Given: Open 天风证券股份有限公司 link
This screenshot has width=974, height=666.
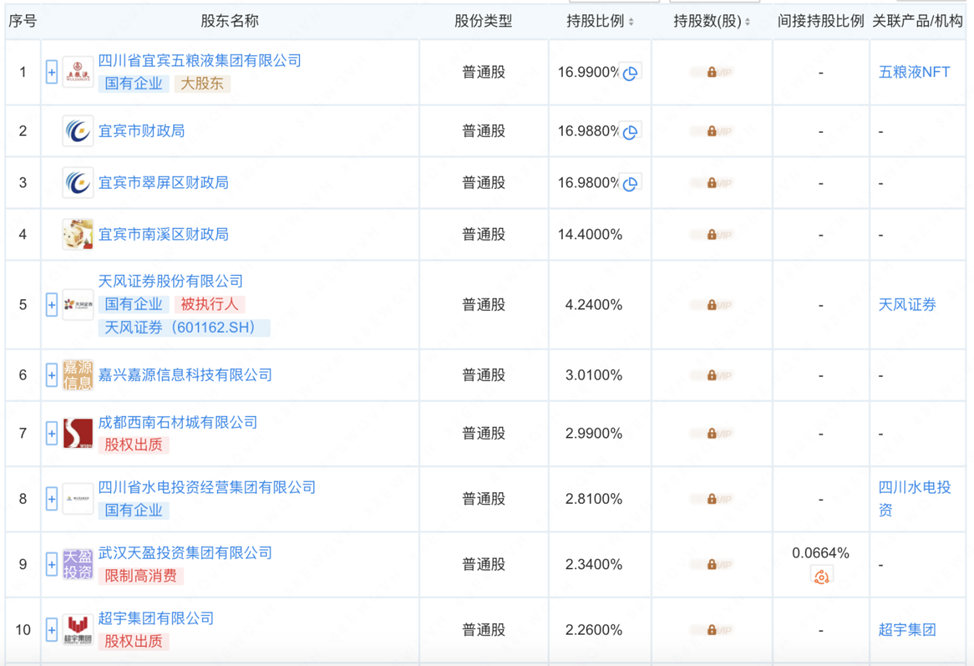Looking at the screenshot, I should pos(170,281).
